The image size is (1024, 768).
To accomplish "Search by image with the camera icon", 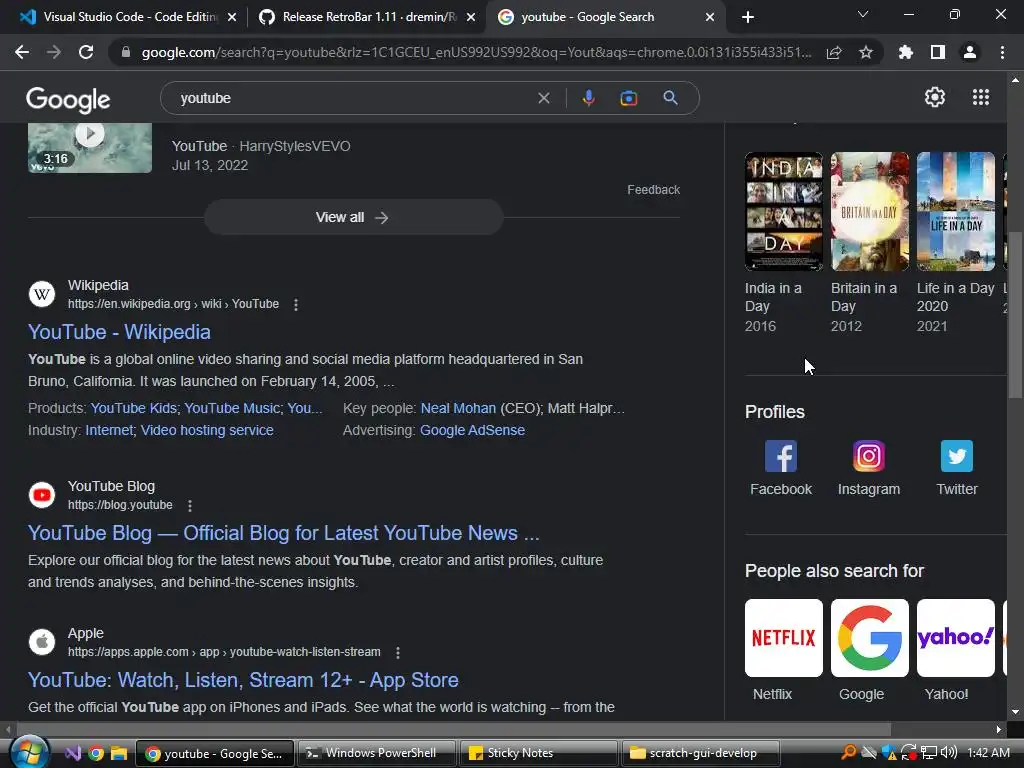I will 628,98.
